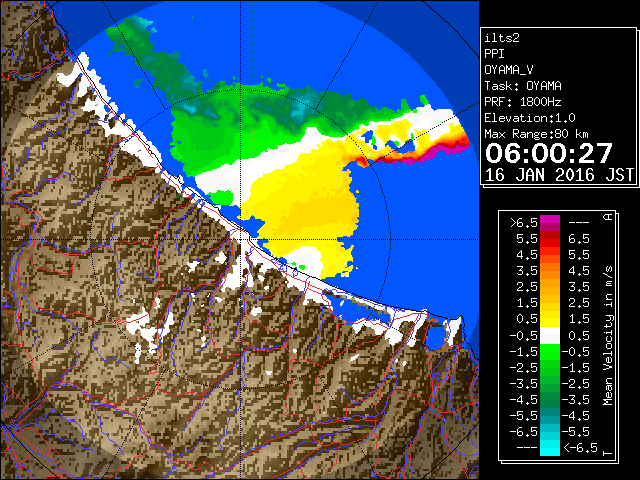Select the 'OYAMA_V' product label
The height and width of the screenshot is (480, 640).
[509, 70]
